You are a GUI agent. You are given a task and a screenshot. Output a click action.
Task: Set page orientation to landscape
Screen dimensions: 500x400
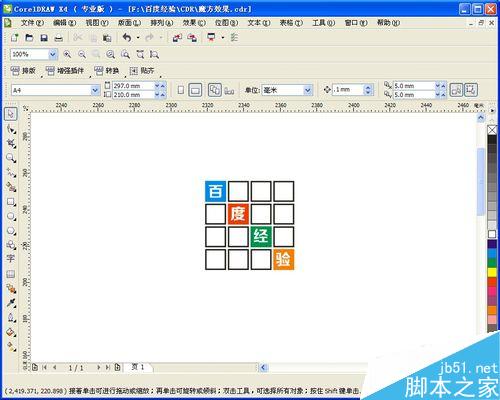point(195,90)
